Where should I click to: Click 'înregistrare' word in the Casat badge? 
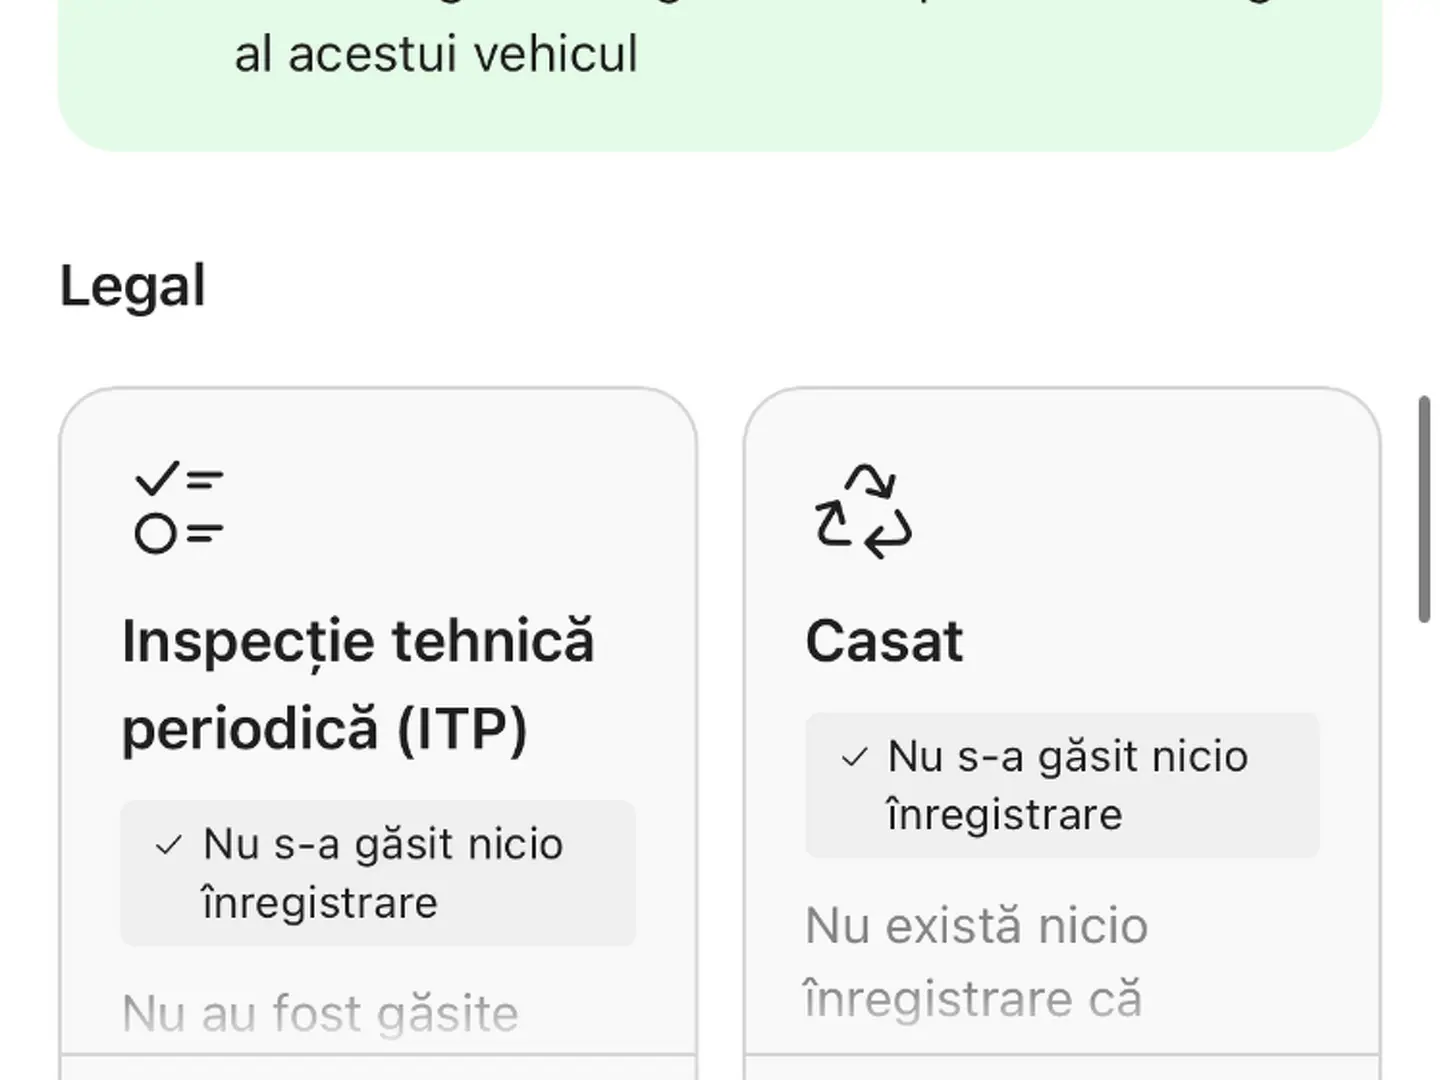1004,815
